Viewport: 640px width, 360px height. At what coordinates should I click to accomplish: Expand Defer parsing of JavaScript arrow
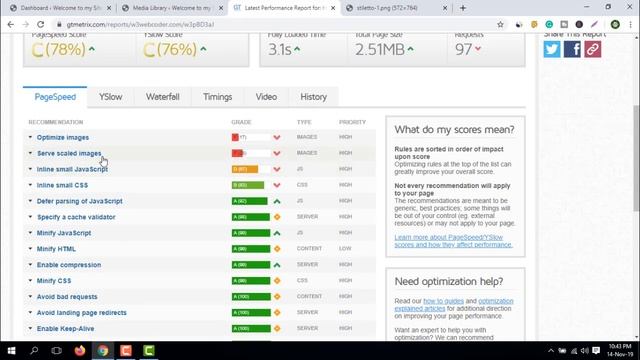click(x=30, y=201)
